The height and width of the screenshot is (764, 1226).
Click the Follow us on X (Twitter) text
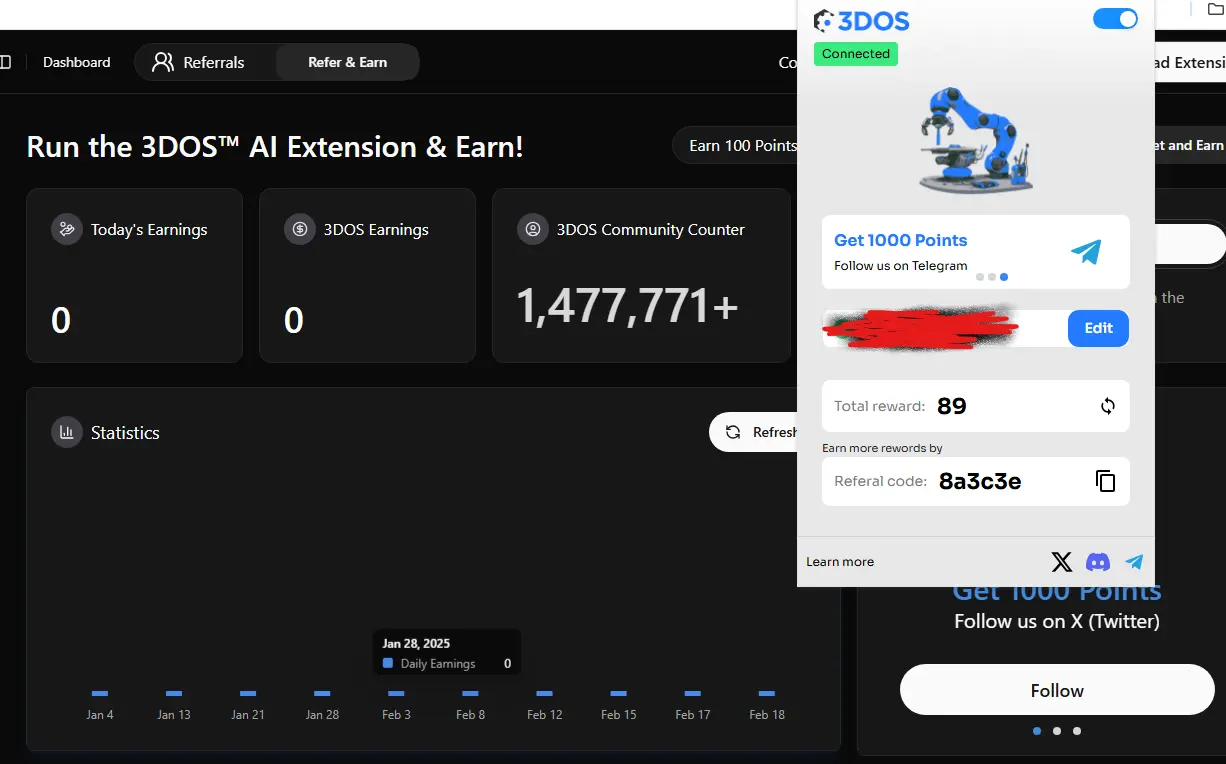1057,621
